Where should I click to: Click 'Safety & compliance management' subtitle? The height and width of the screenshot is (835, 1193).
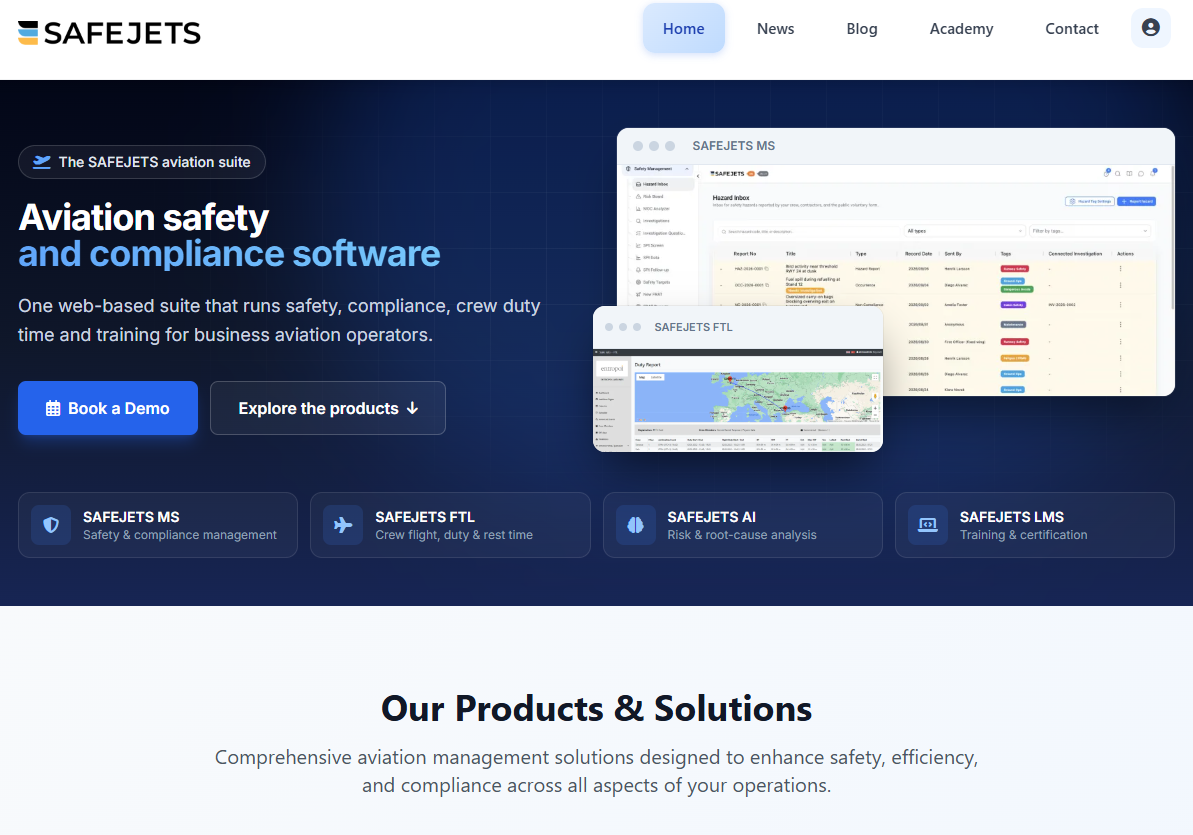[x=180, y=535]
